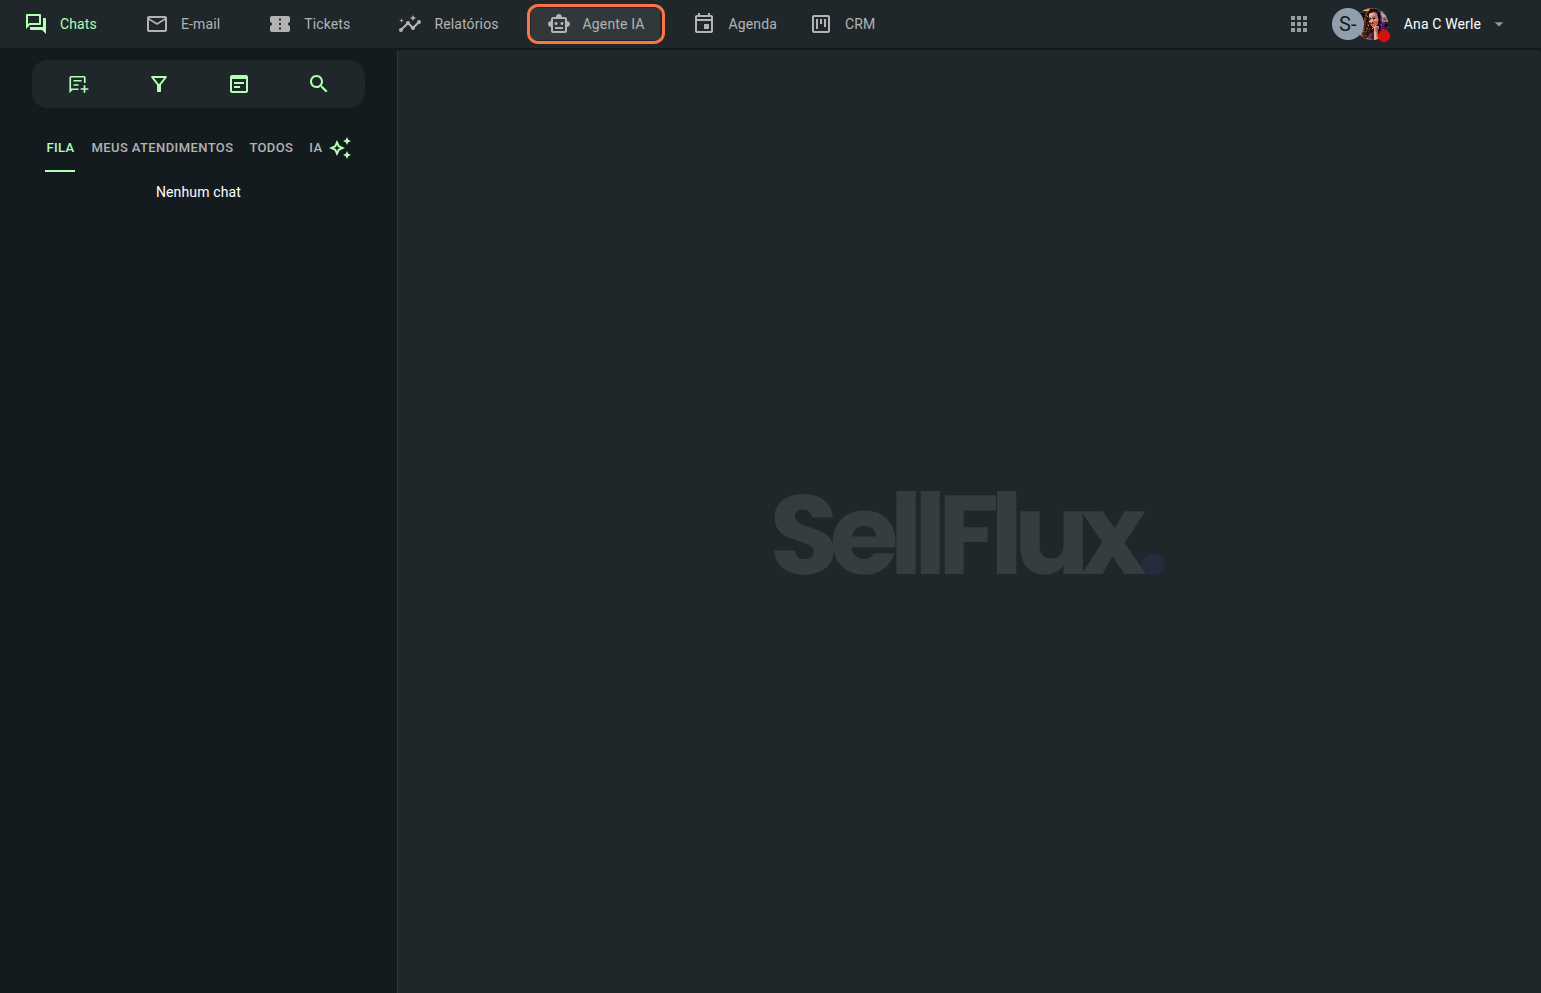Screen dimensions: 1541x993
Task: Switch to the MEUS ATENDIMENTOS tab
Action: (x=162, y=148)
